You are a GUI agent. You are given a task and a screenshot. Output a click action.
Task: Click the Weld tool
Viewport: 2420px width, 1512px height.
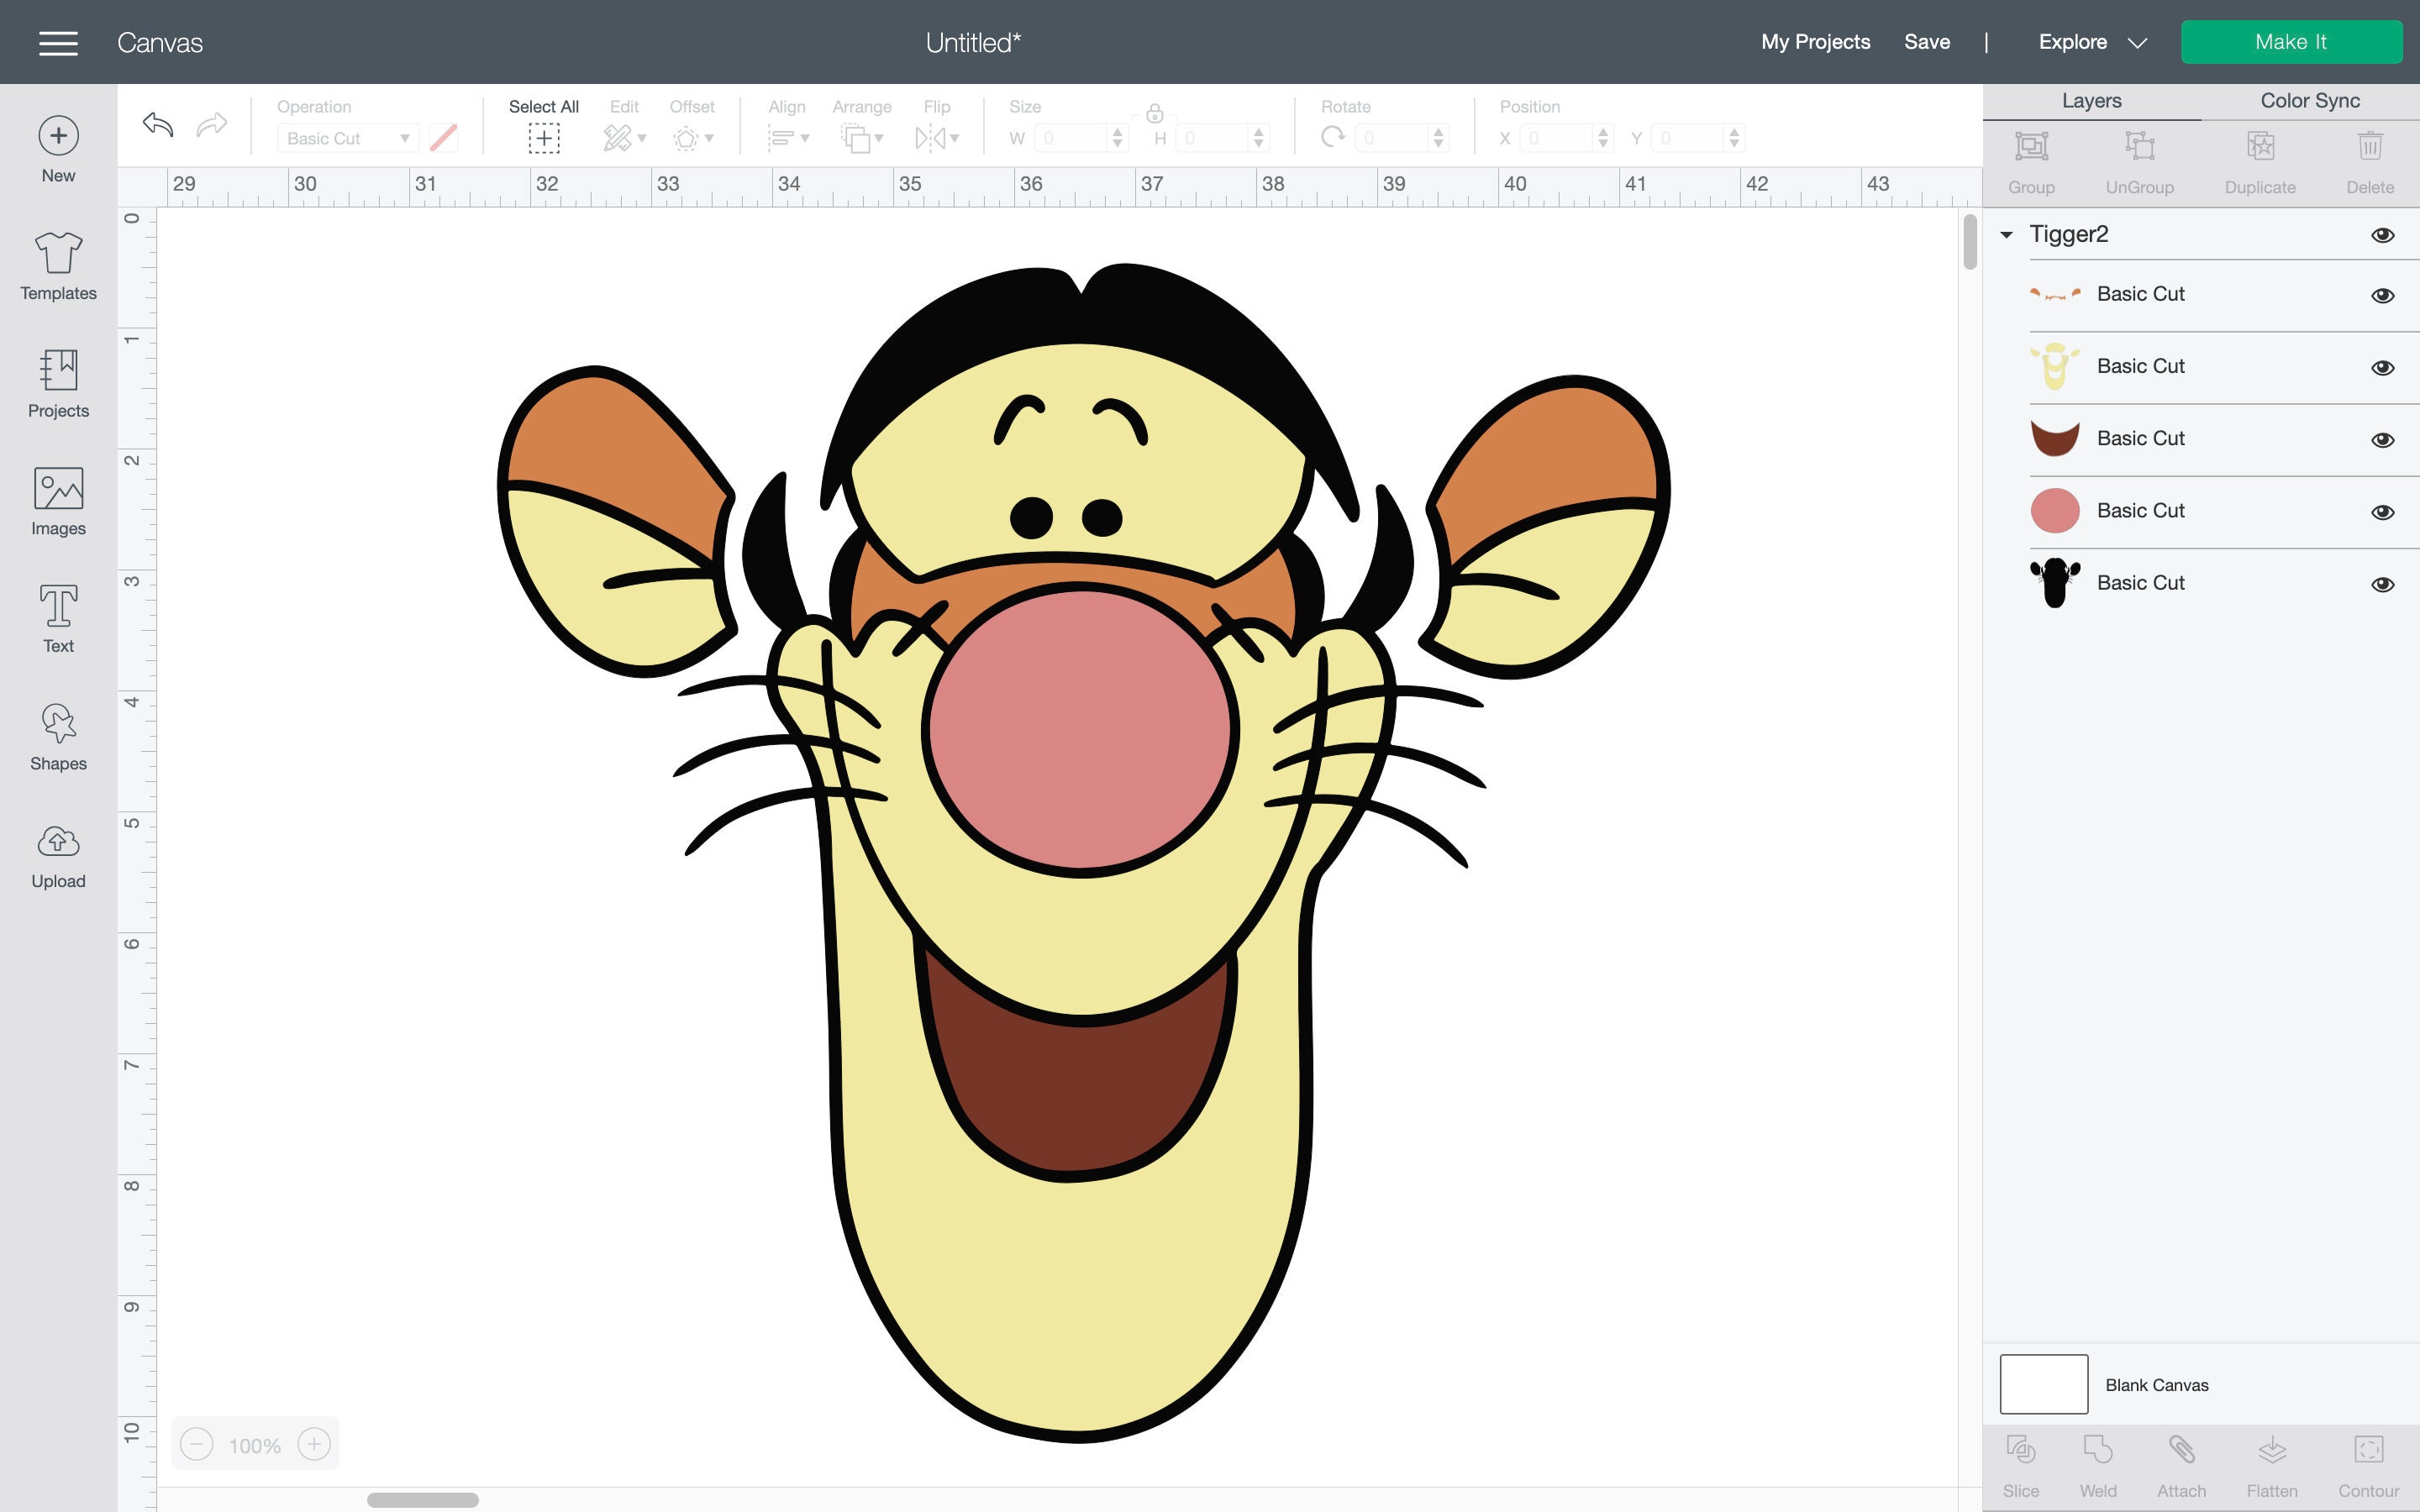(2097, 1460)
